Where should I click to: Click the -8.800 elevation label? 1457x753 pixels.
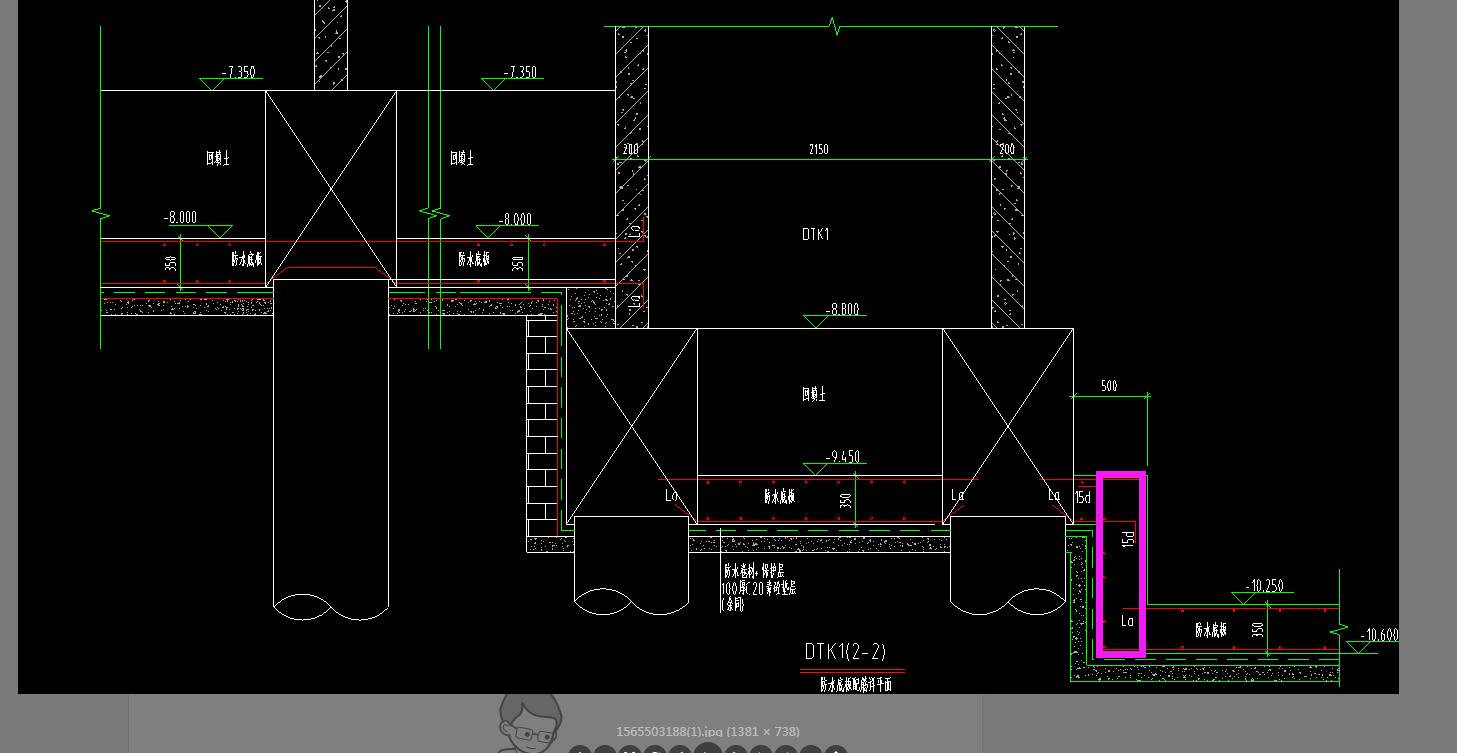pos(843,310)
